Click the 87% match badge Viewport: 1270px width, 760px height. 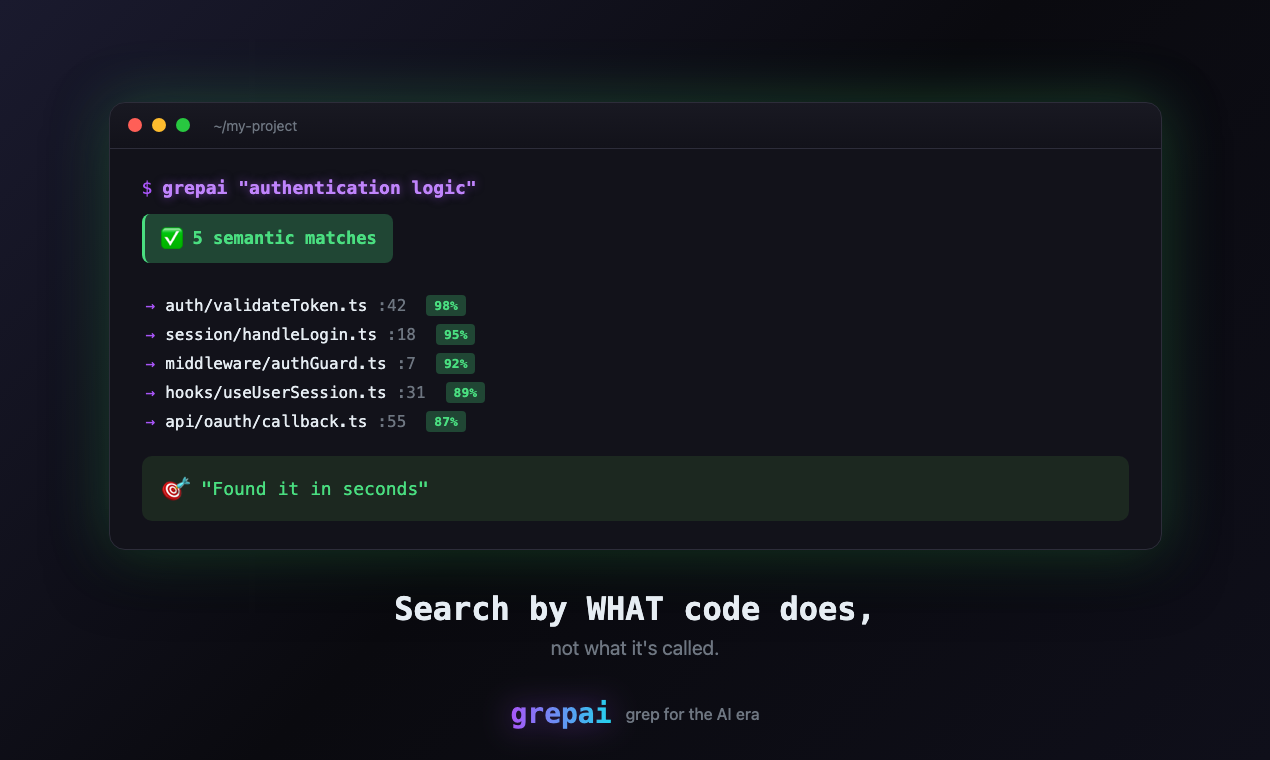point(446,422)
